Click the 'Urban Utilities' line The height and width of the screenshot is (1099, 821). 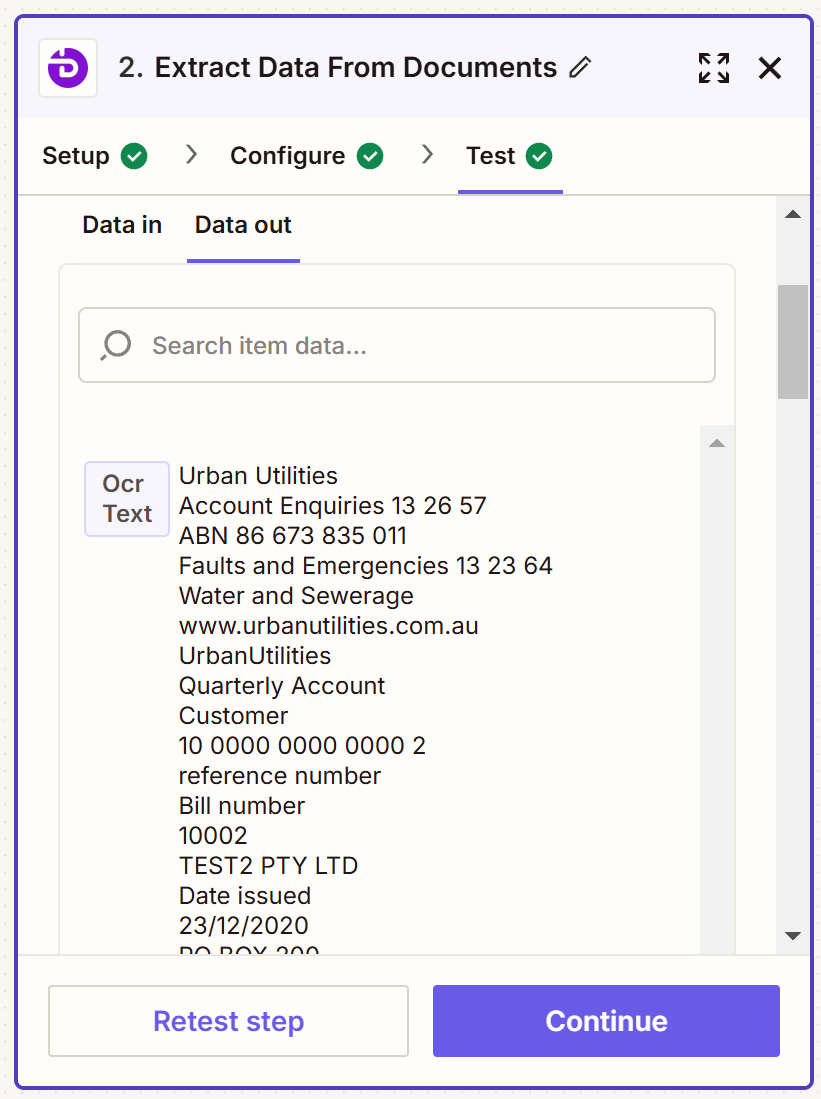tap(258, 476)
